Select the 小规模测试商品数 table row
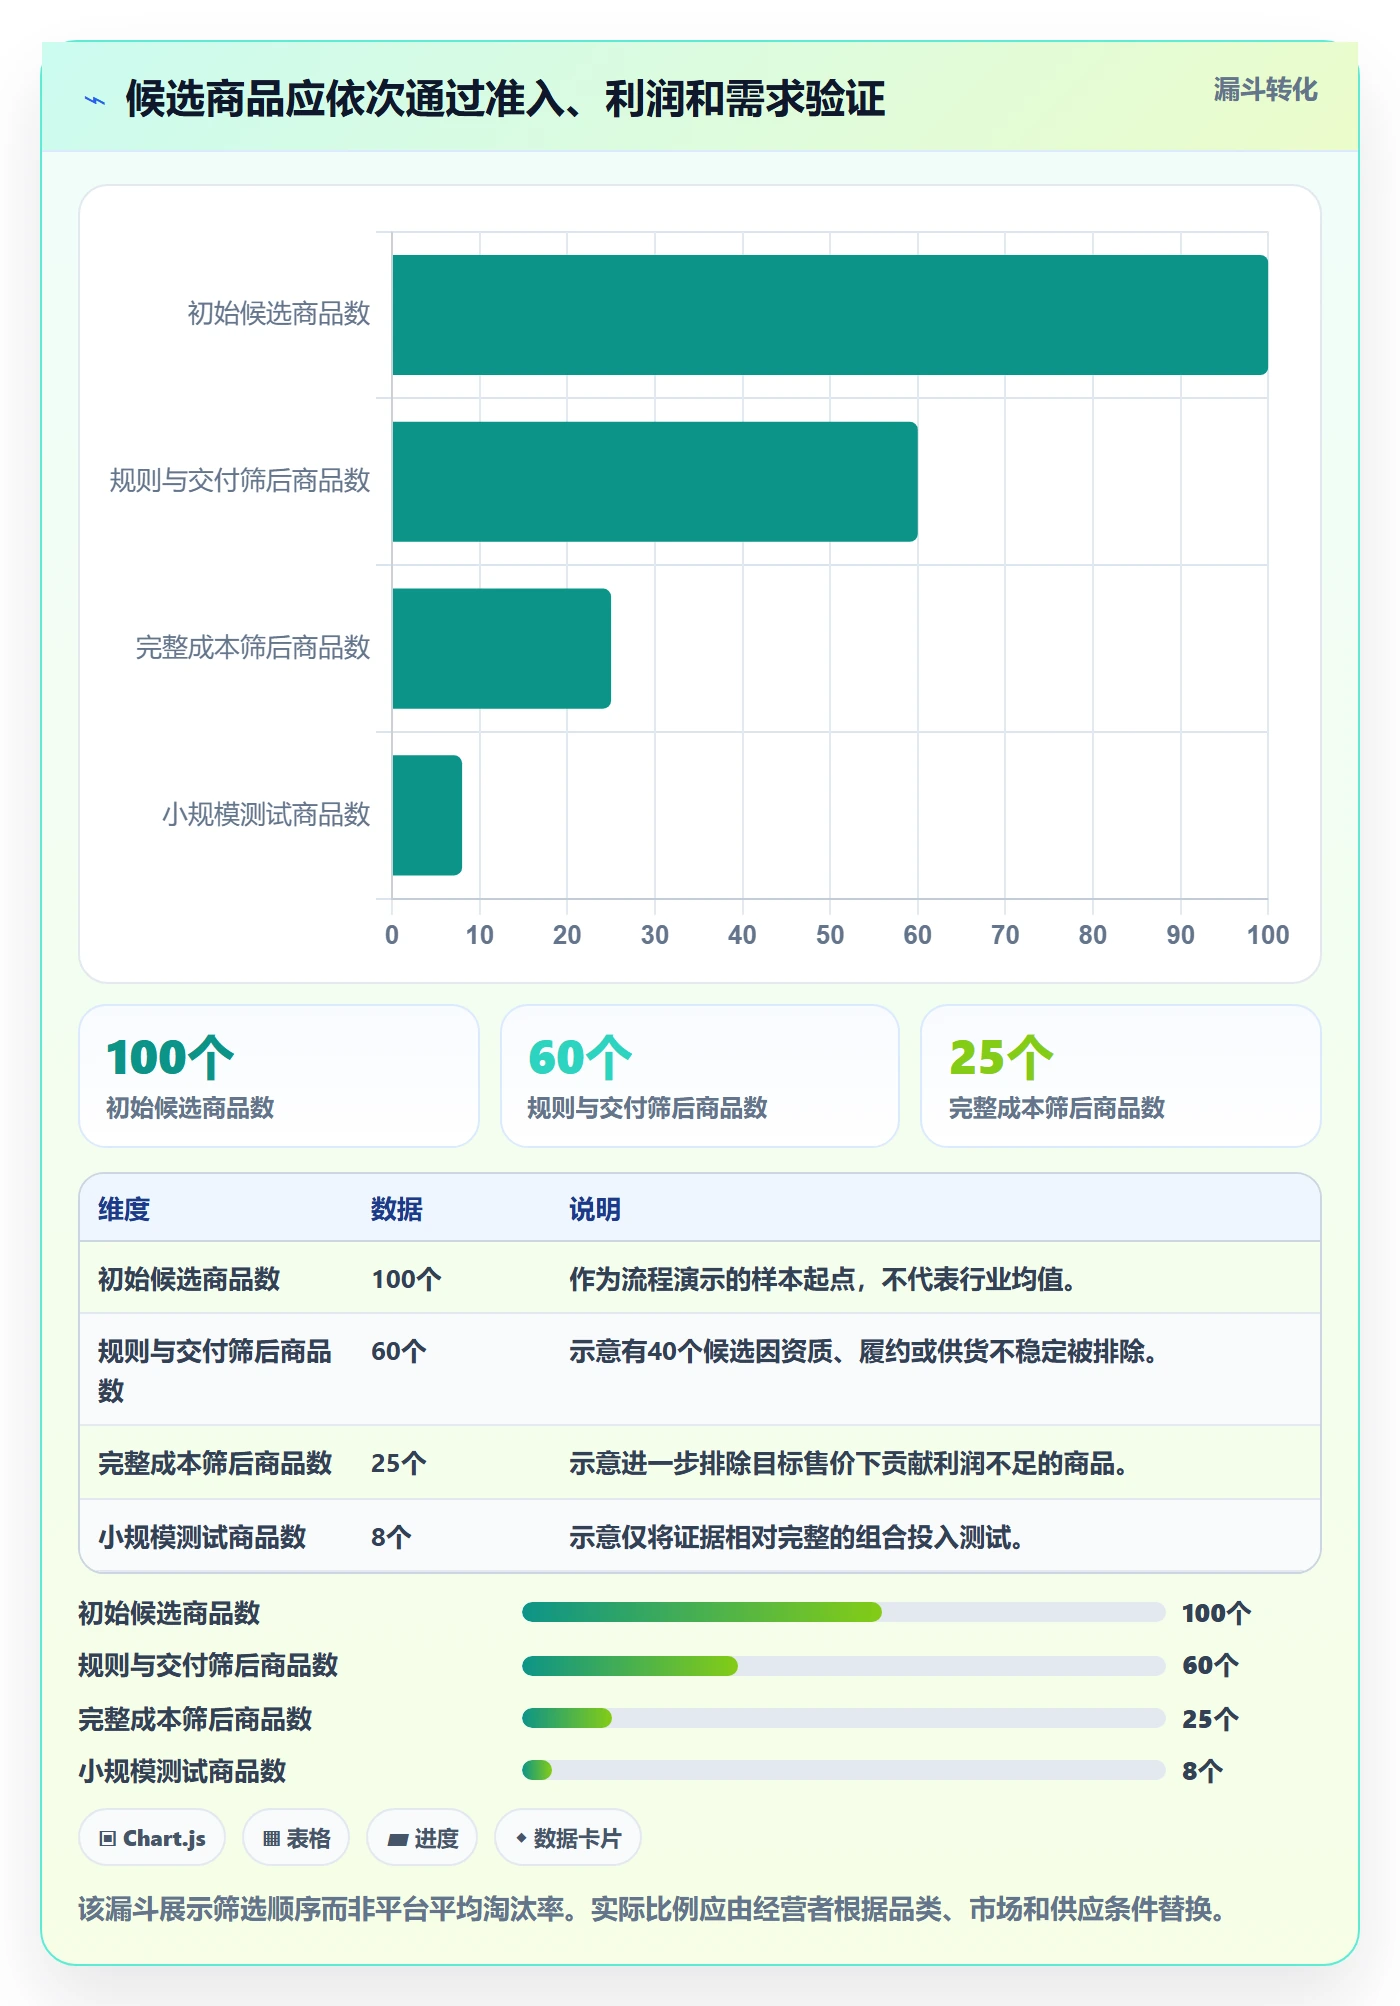Viewport: 1400px width, 2006px height. tap(700, 1536)
